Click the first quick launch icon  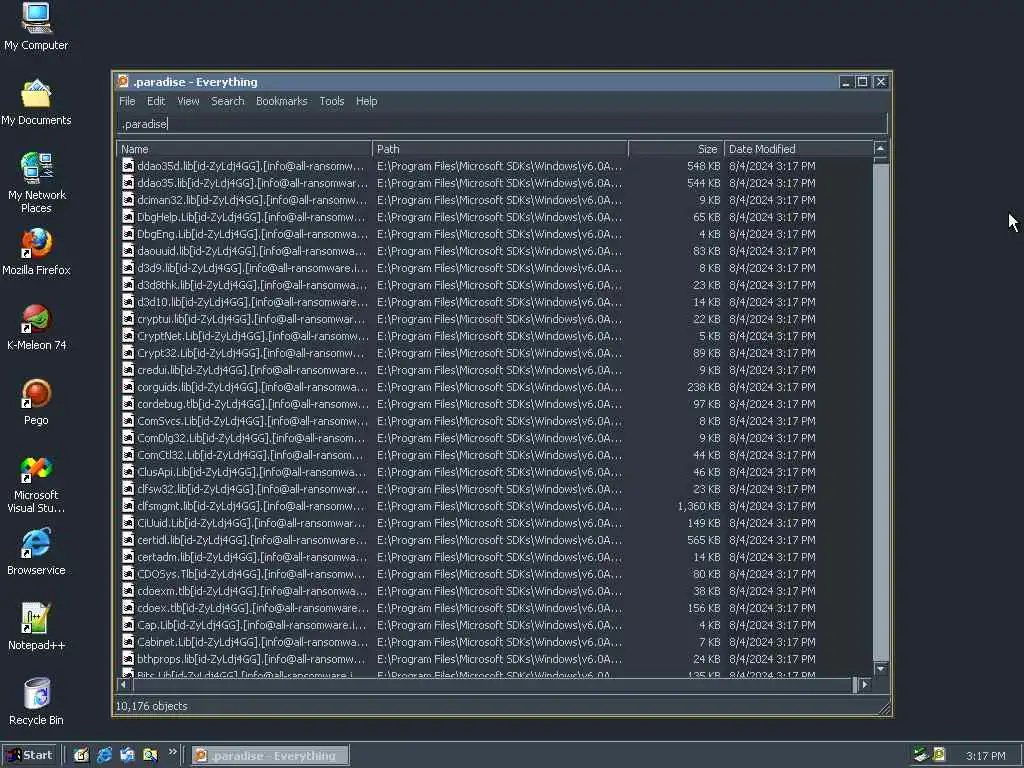pos(81,755)
